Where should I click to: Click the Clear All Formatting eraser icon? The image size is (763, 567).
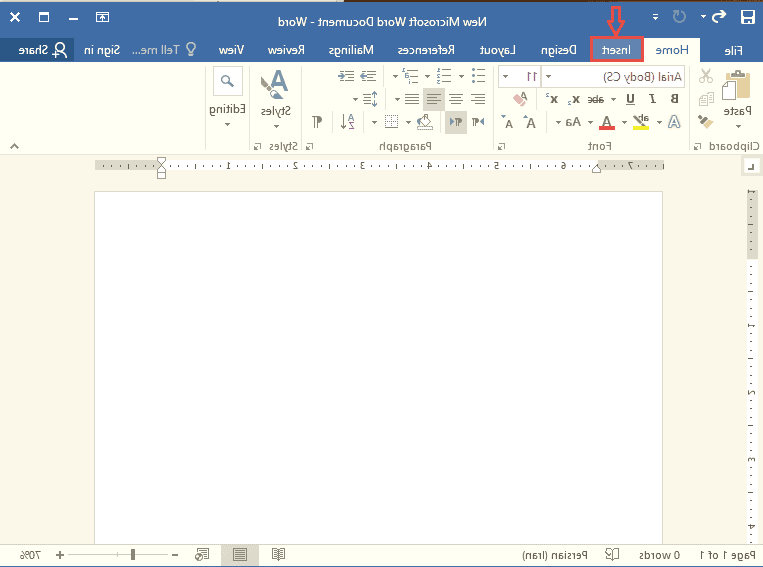[520, 99]
